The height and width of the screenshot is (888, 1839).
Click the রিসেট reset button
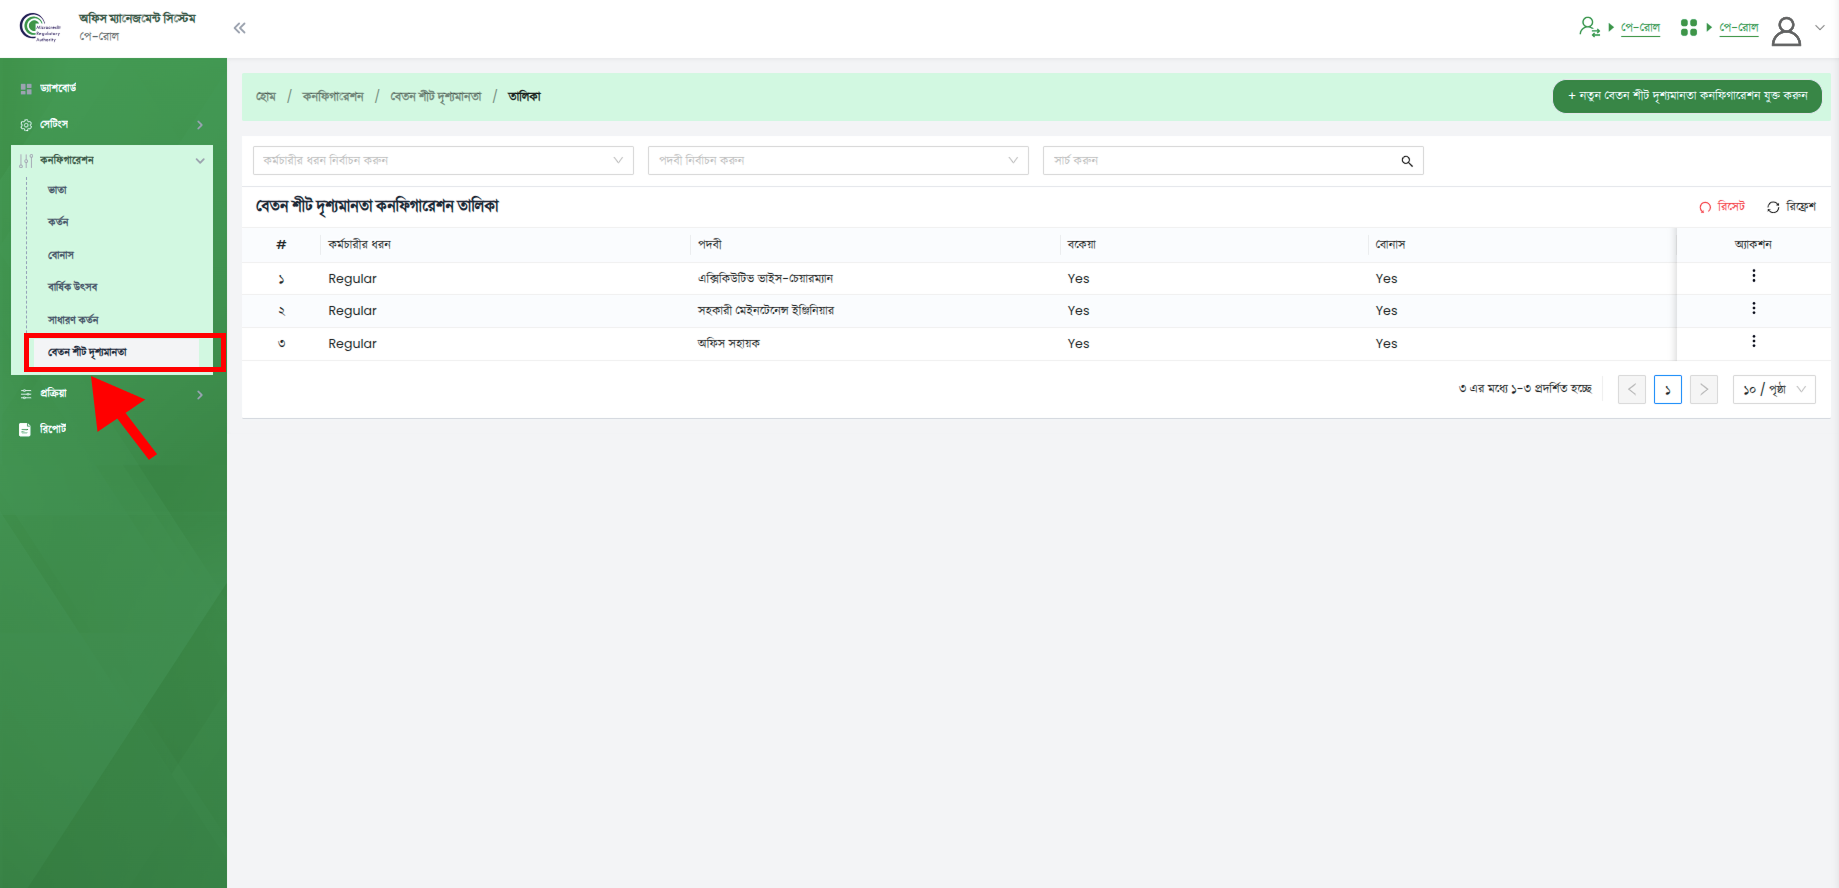[1722, 207]
